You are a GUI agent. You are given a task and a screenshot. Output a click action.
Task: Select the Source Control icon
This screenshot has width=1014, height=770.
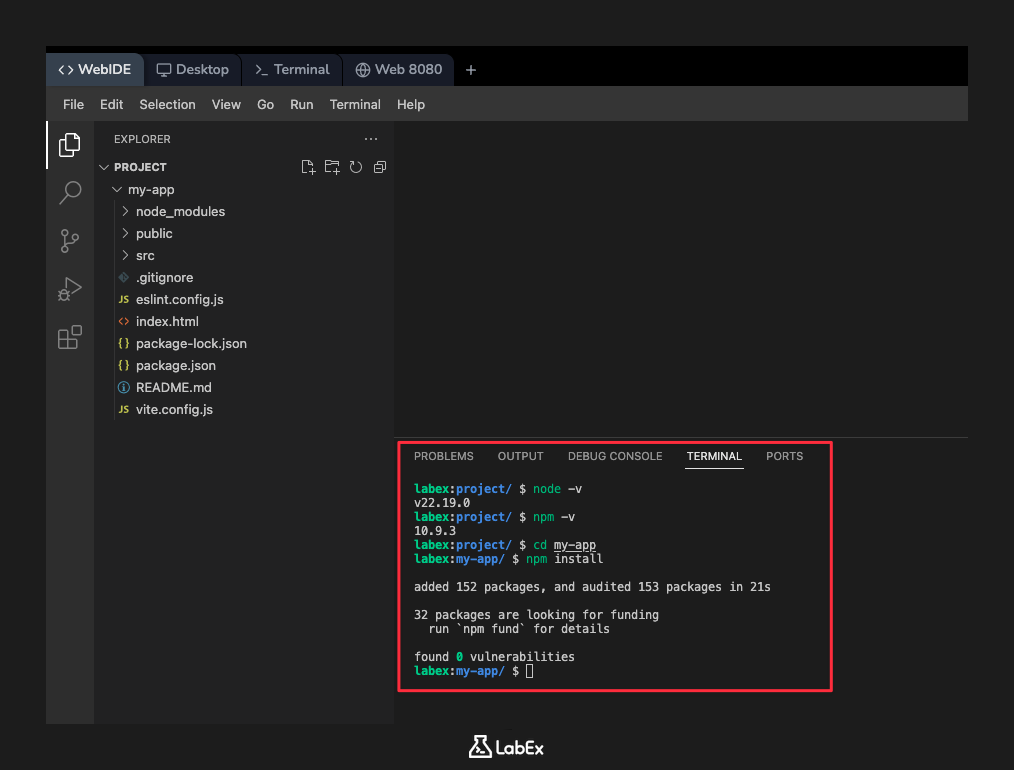pos(69,241)
